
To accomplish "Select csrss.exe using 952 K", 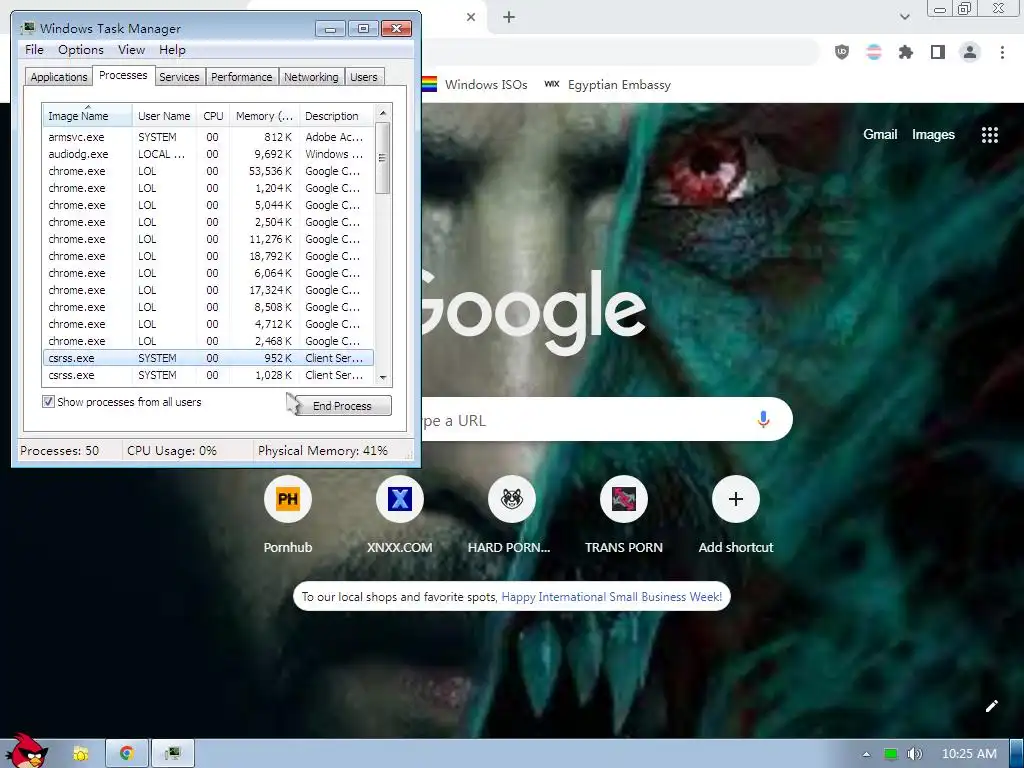I will pos(208,358).
